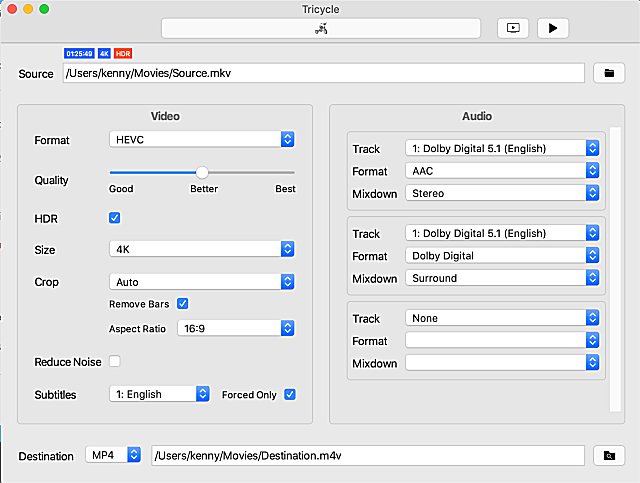Click the preview icon button in toolbar
640x483 pixels.
pos(512,28)
